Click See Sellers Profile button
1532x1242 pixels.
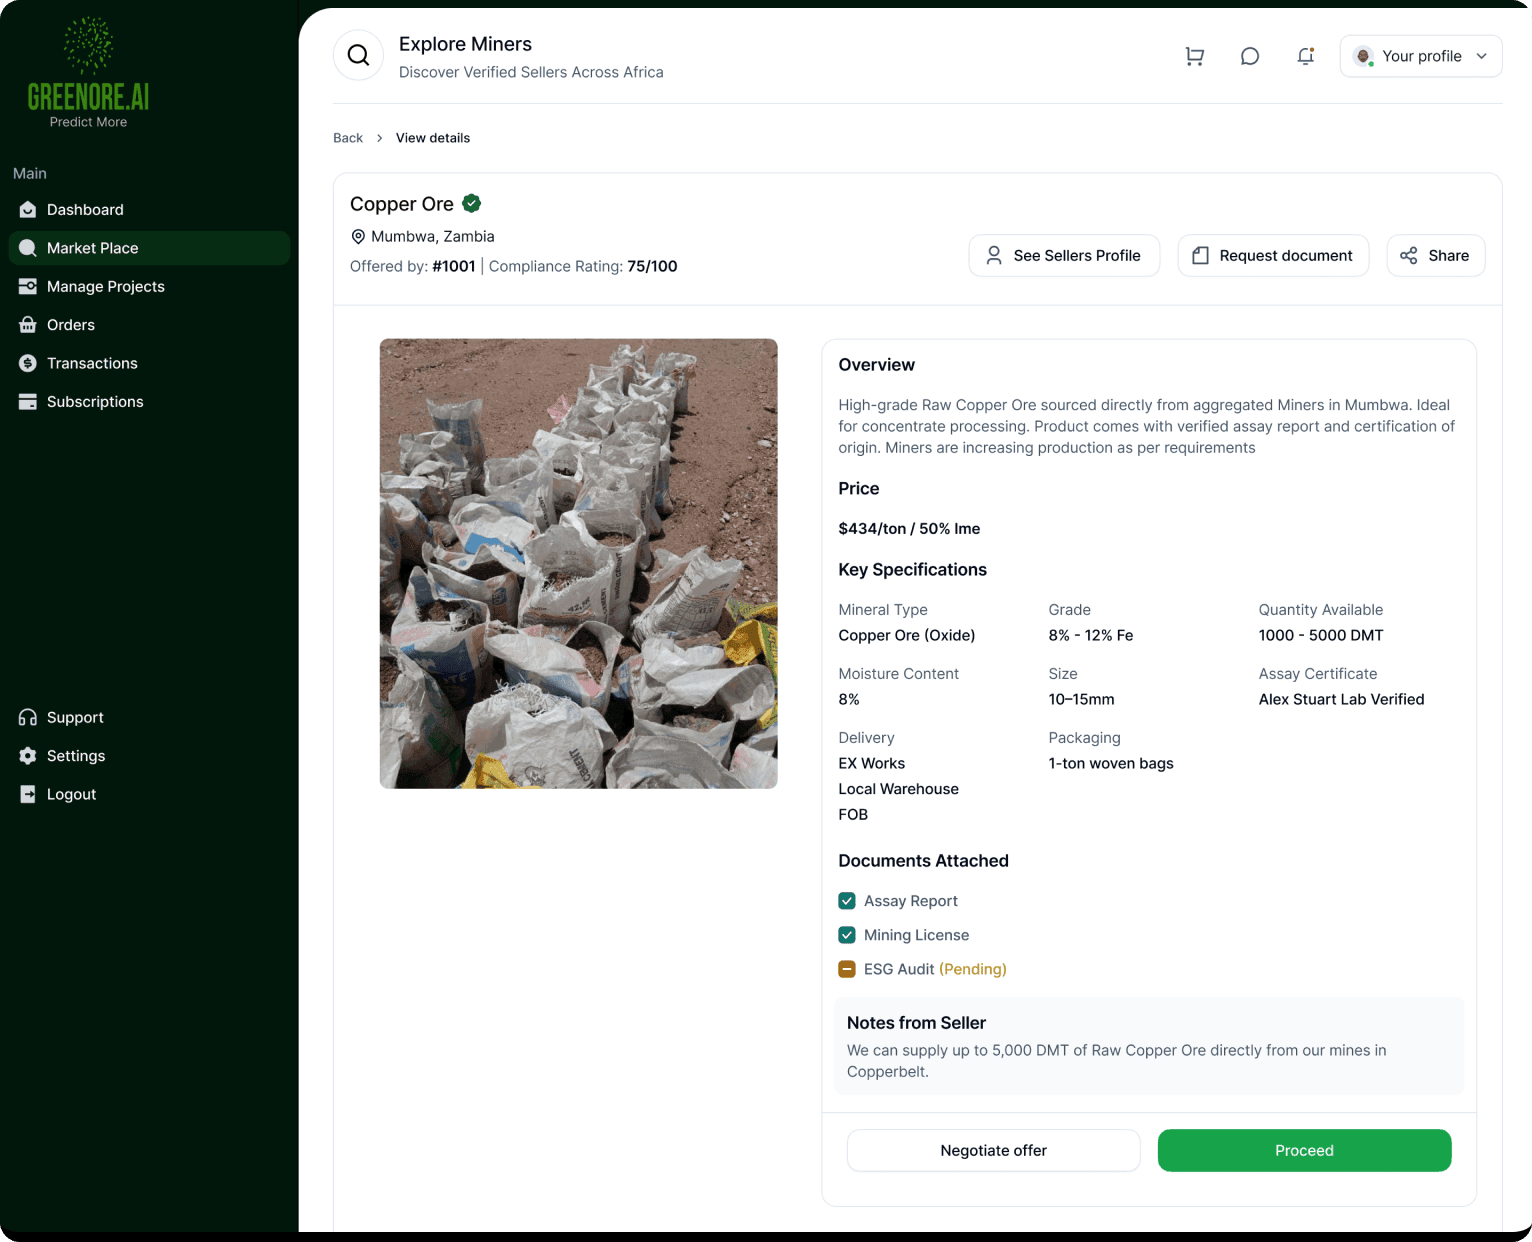[1064, 256]
